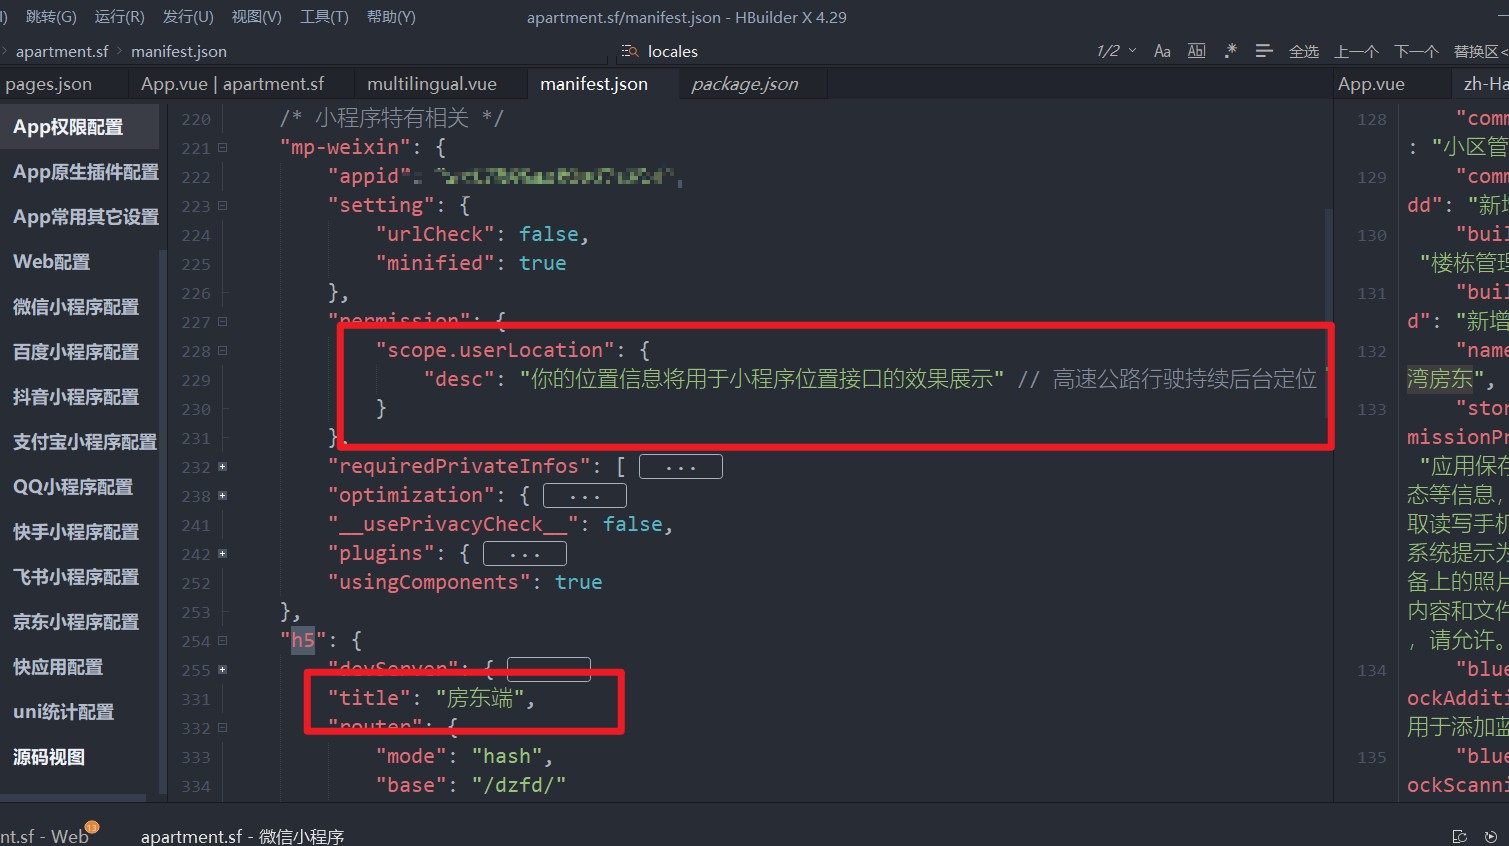
Task: Collapse the h5 block at line 254
Action: tap(222, 641)
